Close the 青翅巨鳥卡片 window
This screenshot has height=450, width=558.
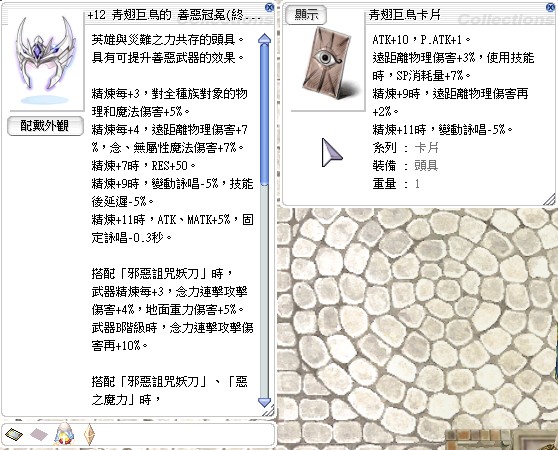tap(550, 7)
